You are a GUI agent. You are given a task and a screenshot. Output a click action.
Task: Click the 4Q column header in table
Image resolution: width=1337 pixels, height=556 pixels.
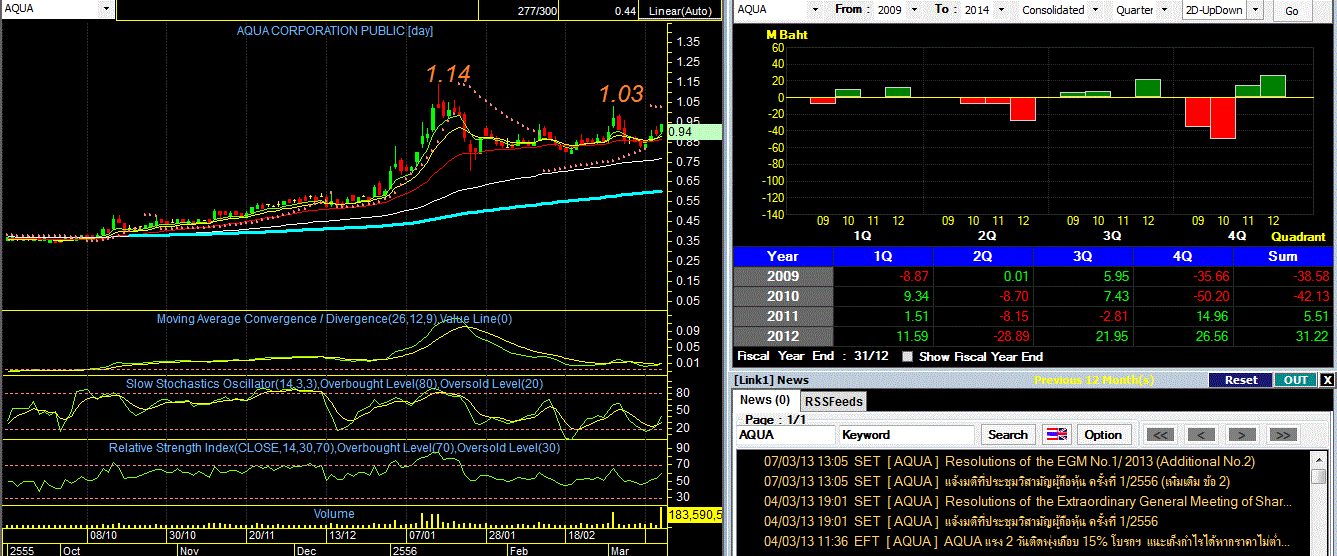tap(1183, 256)
